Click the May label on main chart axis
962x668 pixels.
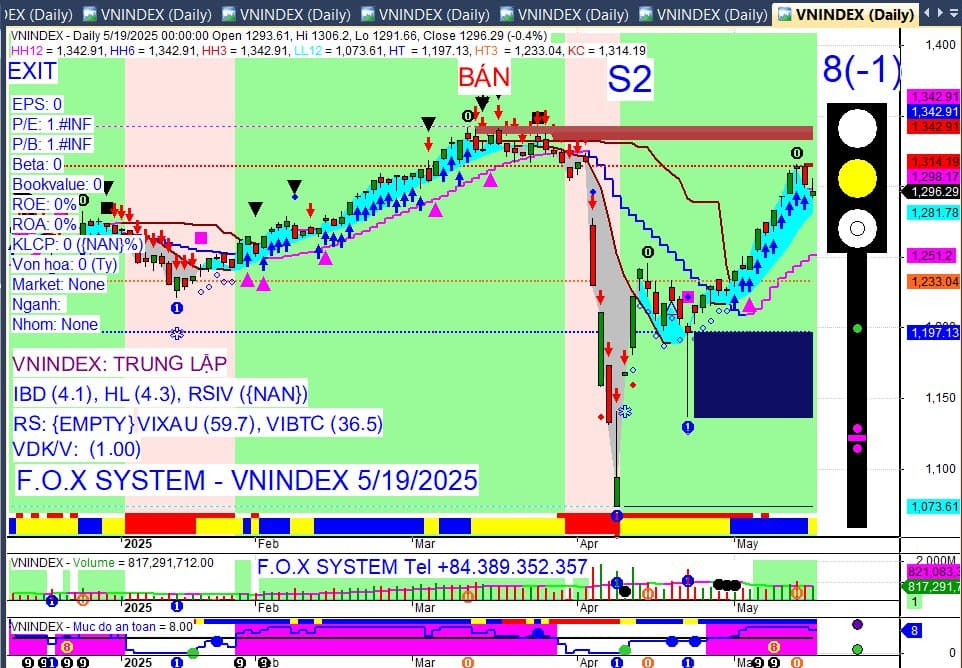coord(747,543)
